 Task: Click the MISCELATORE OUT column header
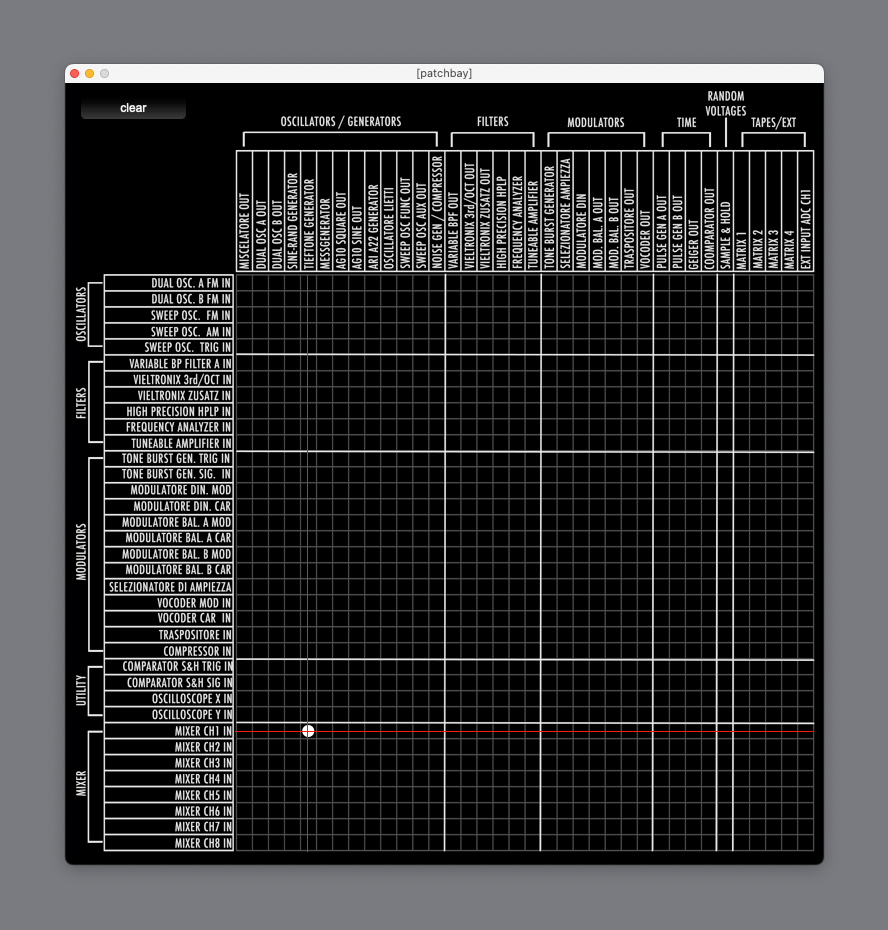(244, 211)
